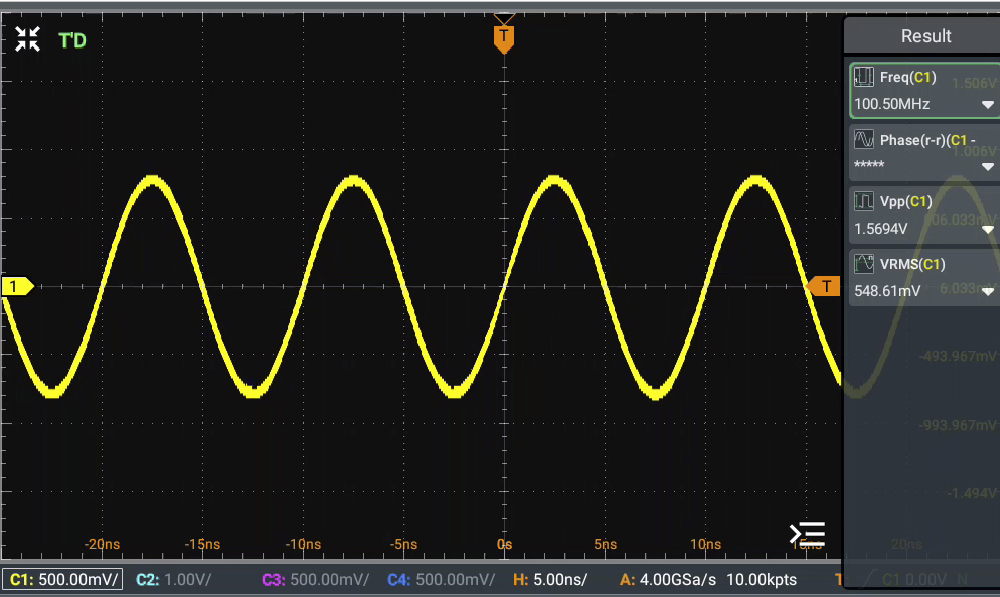The image size is (1000, 597).
Task: Click the collapse arrows icon in top-left corner
Action: [x=27, y=40]
